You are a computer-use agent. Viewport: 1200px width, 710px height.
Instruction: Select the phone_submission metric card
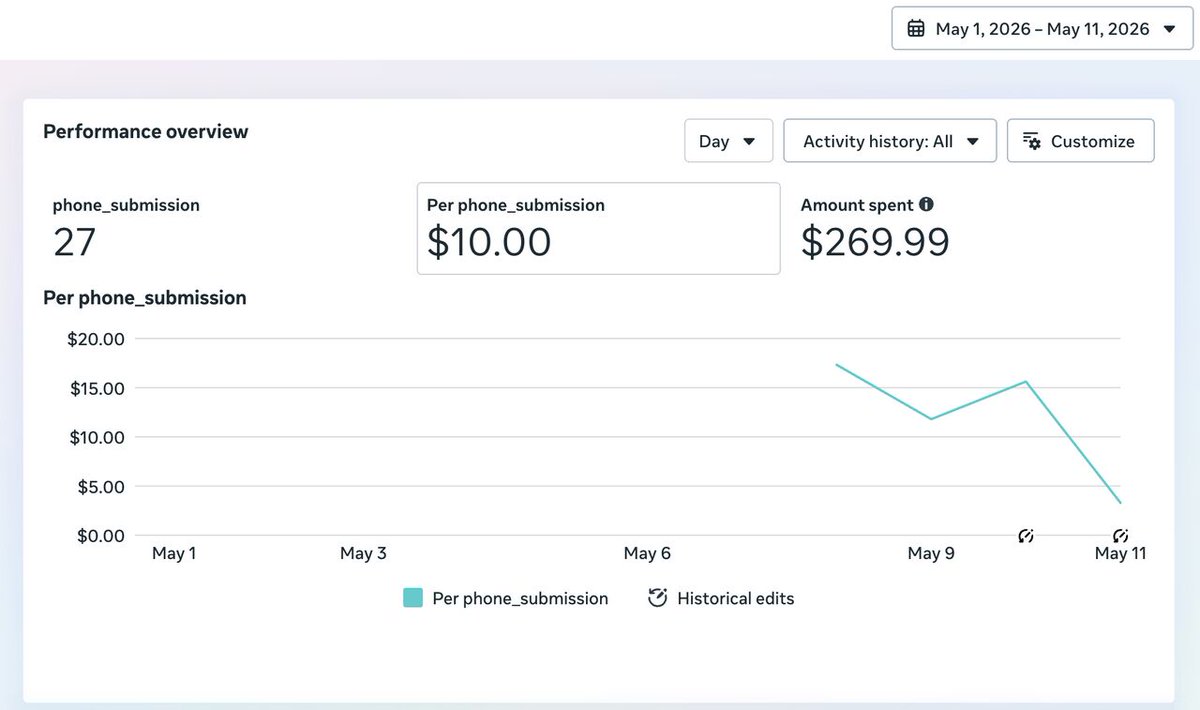tap(225, 228)
